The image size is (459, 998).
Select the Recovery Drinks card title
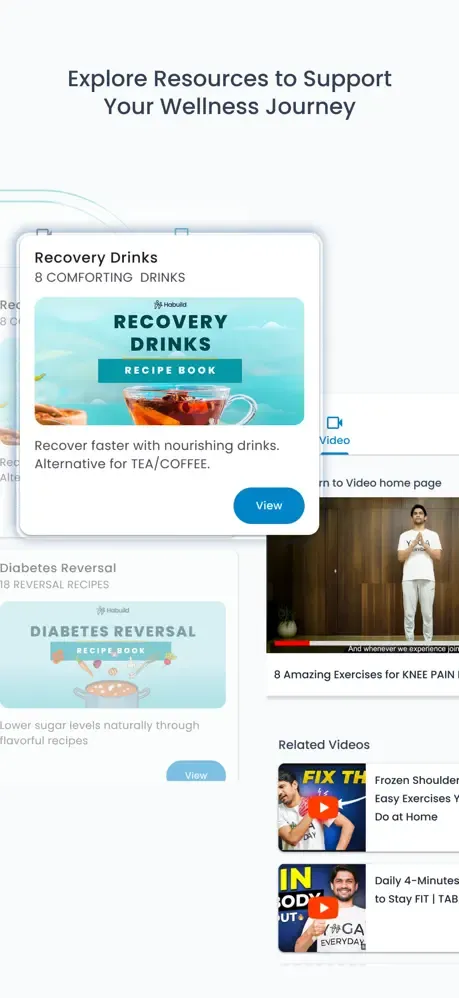coord(96,258)
